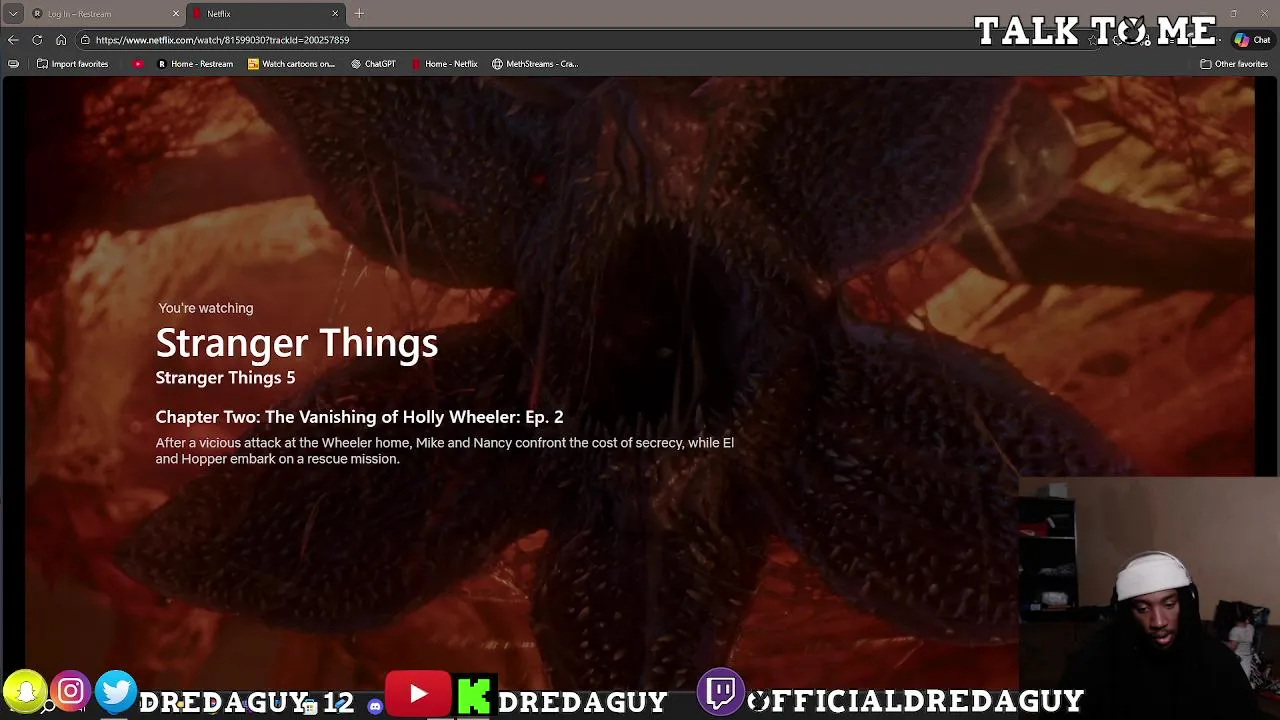Go back to the previous page
Screen dimensions: 1280x720
pyautogui.click(x=13, y=40)
